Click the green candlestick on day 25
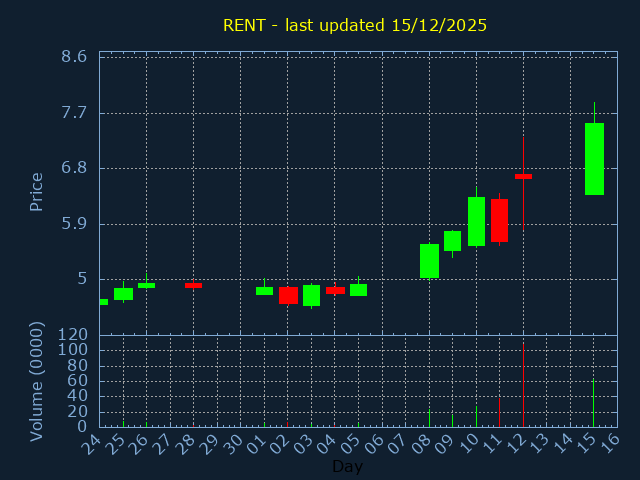The height and width of the screenshot is (480, 640). [123, 294]
